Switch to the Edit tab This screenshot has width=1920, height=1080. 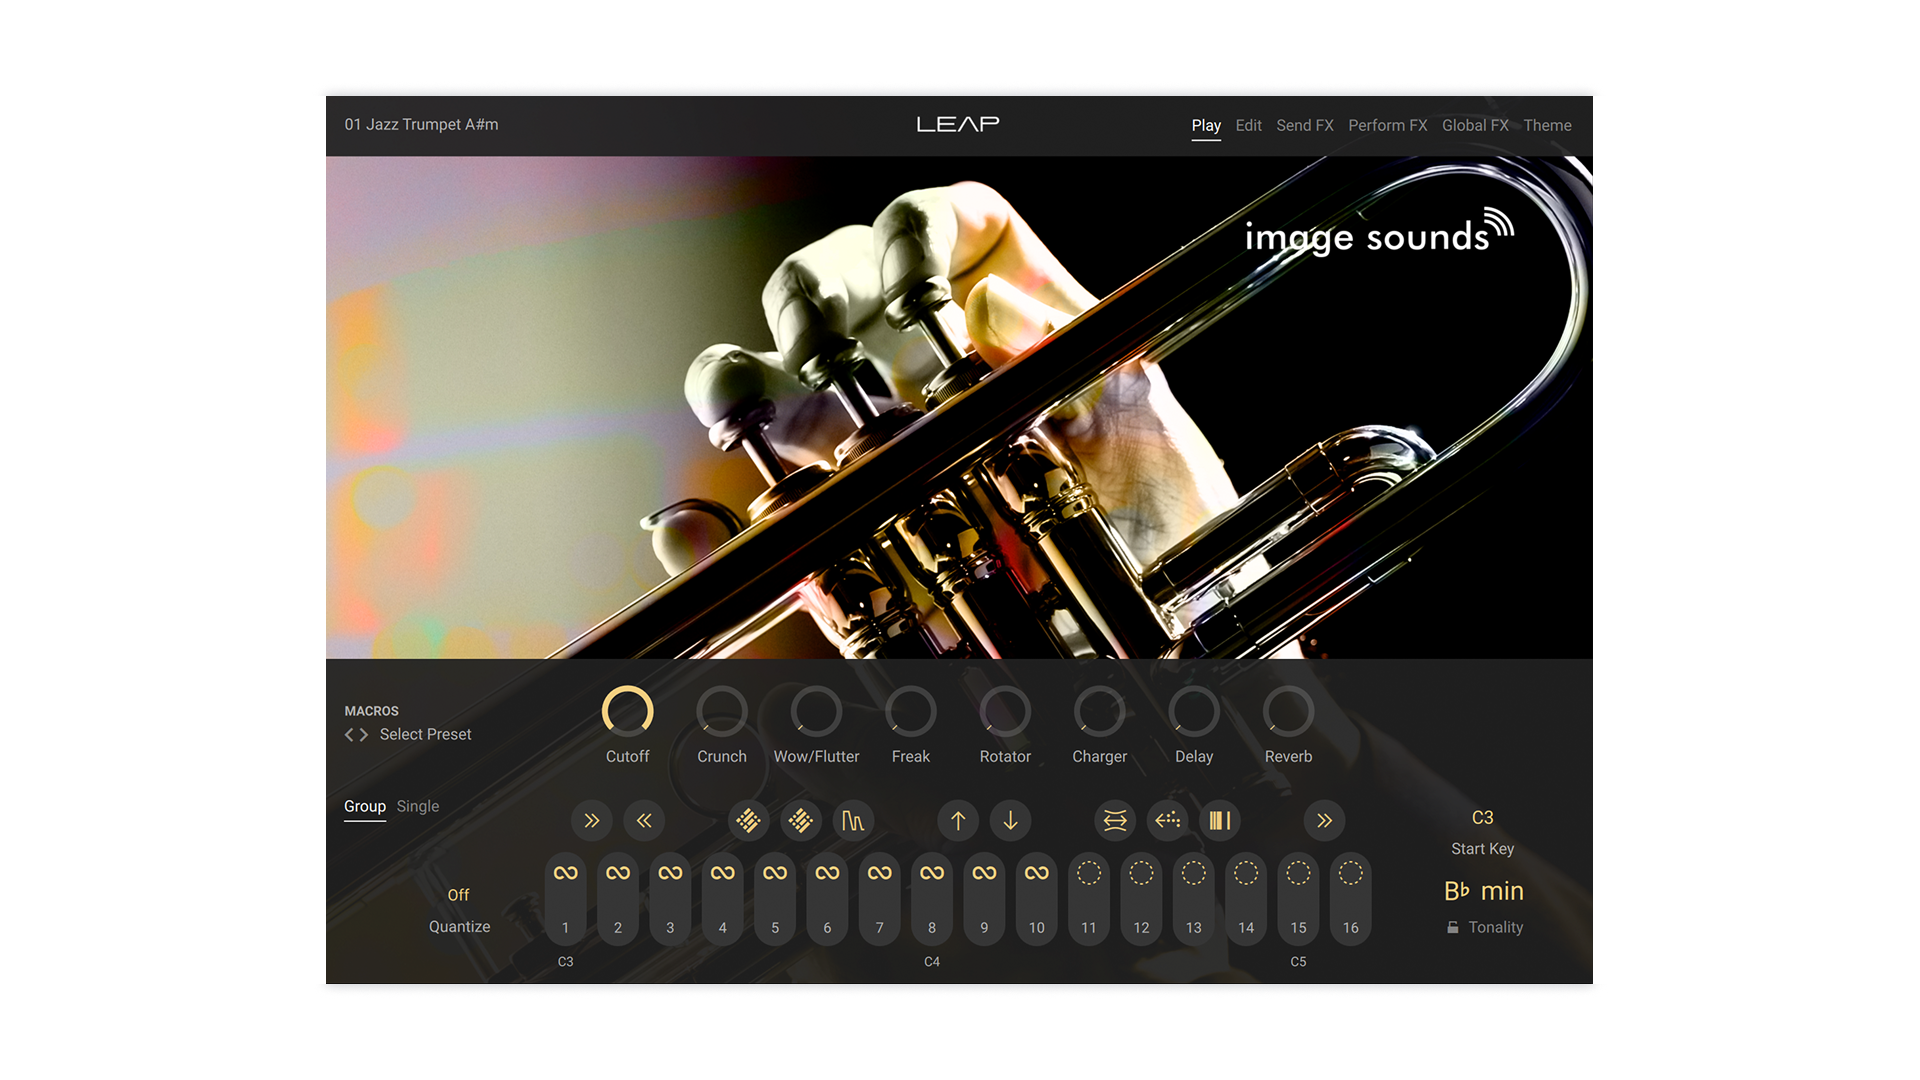tap(1248, 125)
